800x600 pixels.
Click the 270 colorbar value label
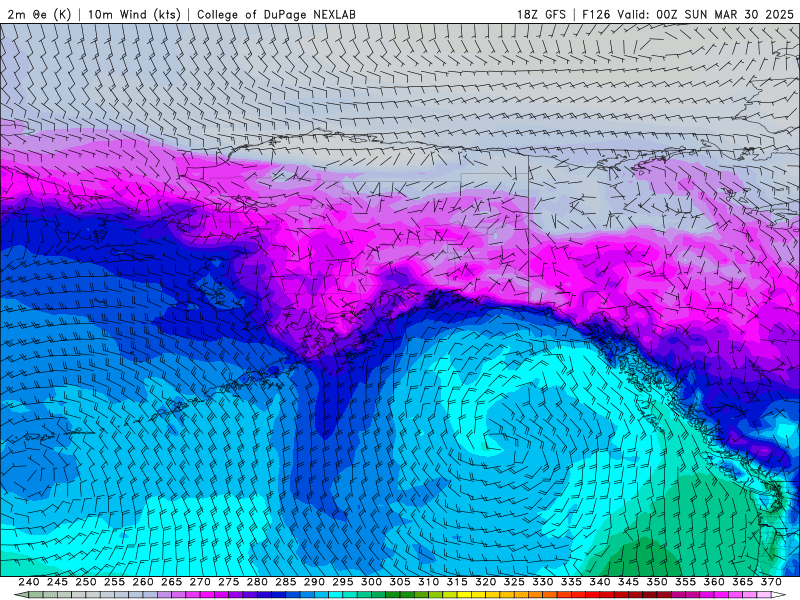200,582
